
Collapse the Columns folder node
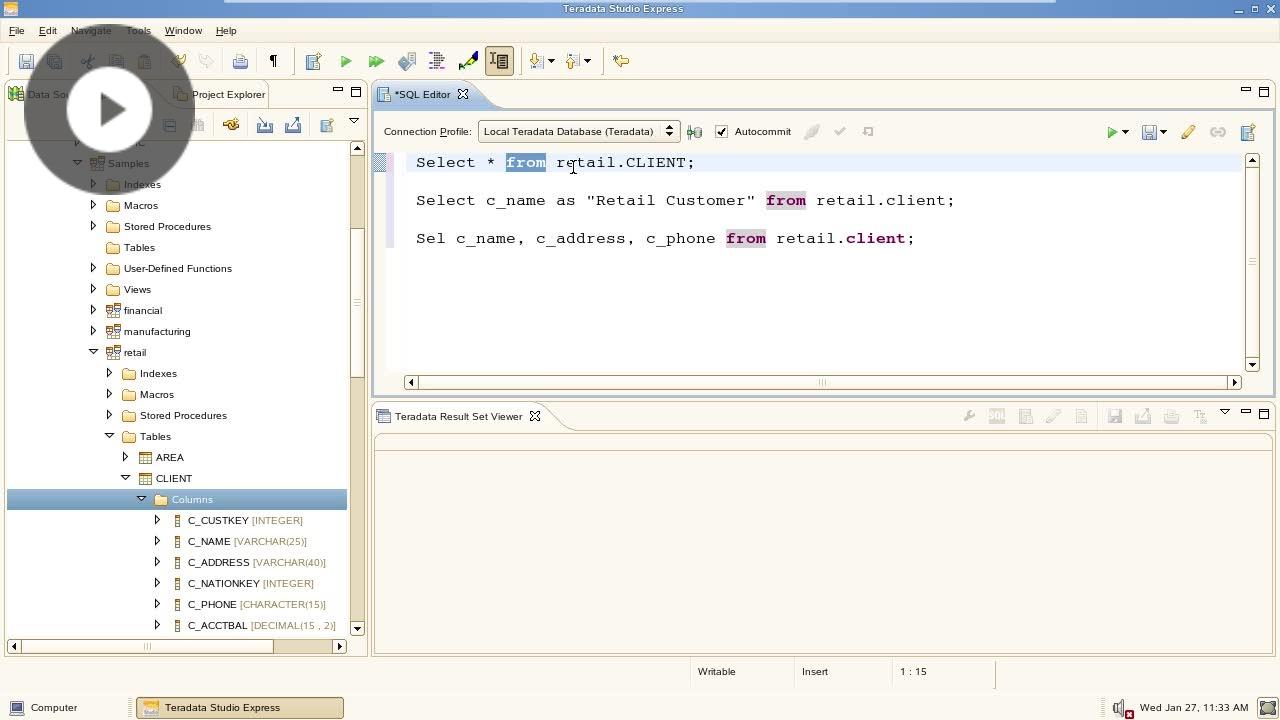click(x=141, y=499)
